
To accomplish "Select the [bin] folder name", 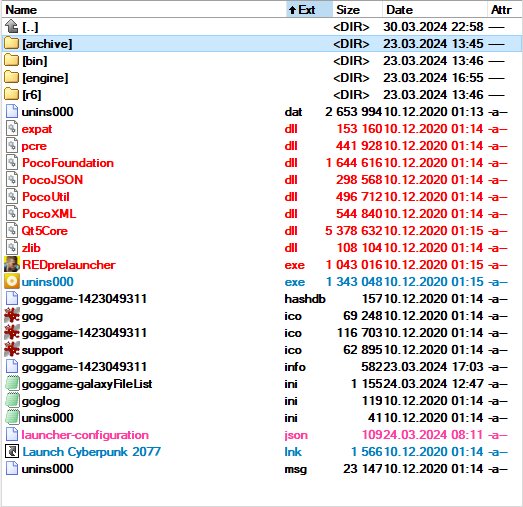I will pyautogui.click(x=35, y=61).
